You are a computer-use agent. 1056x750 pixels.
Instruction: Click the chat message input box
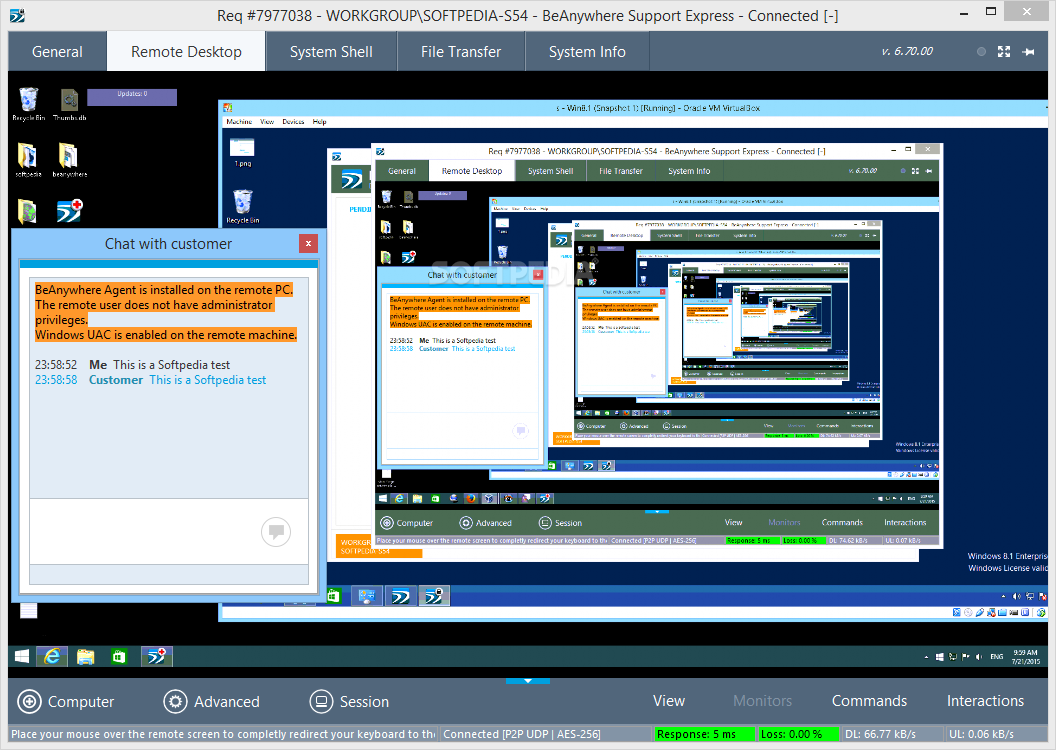click(168, 531)
